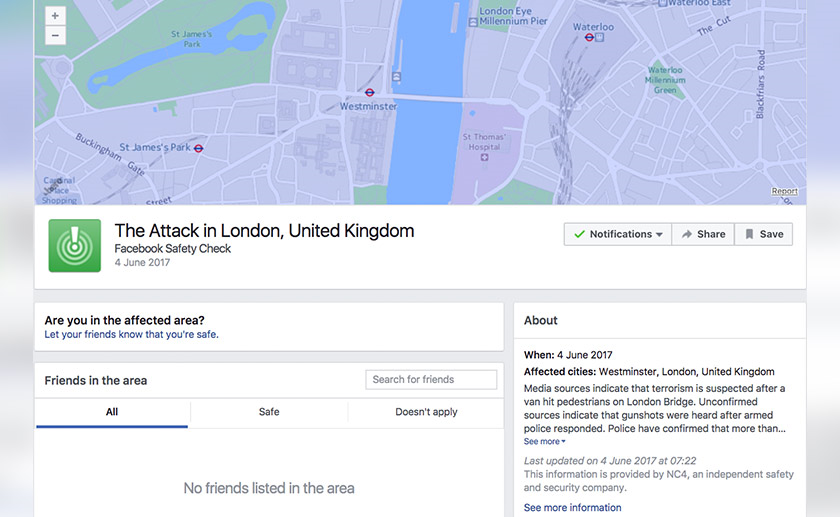Zoom out of the map

pyautogui.click(x=55, y=35)
